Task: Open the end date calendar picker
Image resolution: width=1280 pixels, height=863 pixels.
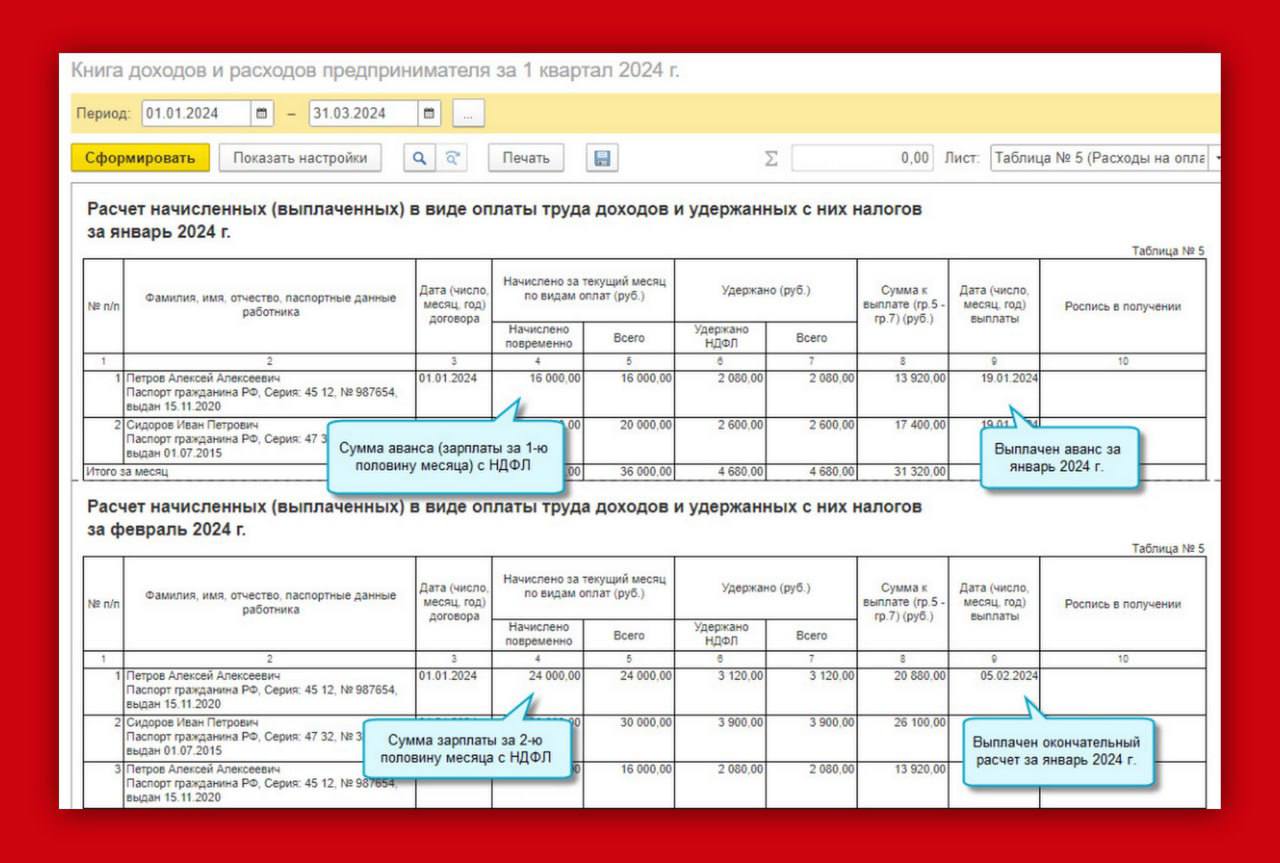Action: (x=429, y=114)
